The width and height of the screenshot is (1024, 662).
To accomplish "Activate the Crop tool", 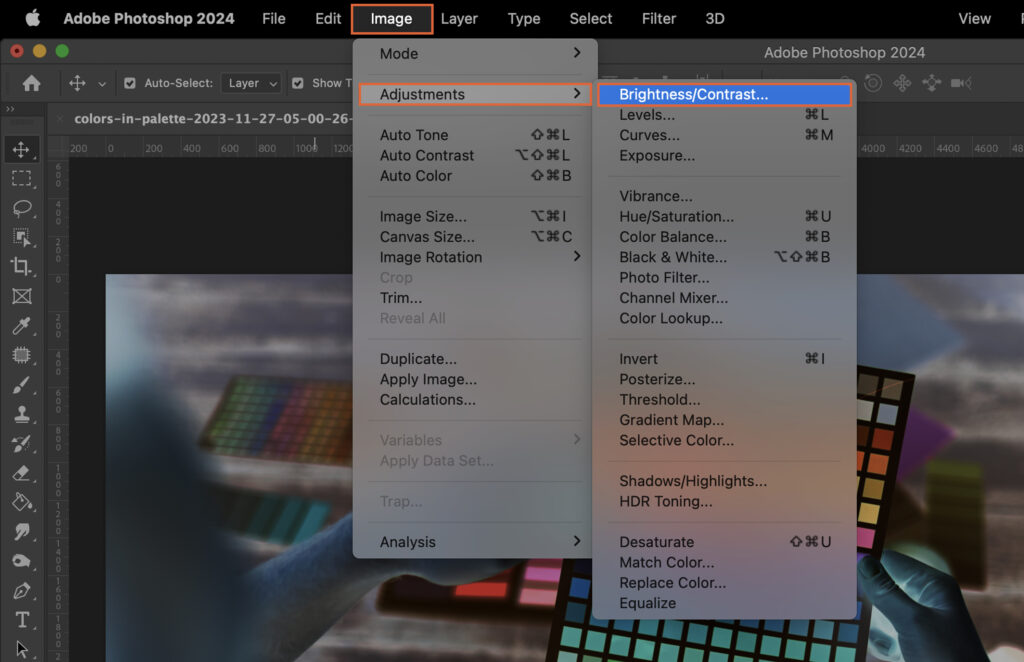I will [x=22, y=267].
